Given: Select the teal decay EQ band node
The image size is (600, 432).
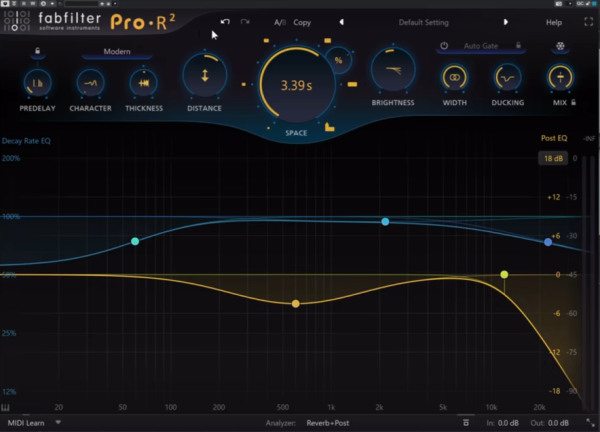Looking at the screenshot, I should point(135,241).
